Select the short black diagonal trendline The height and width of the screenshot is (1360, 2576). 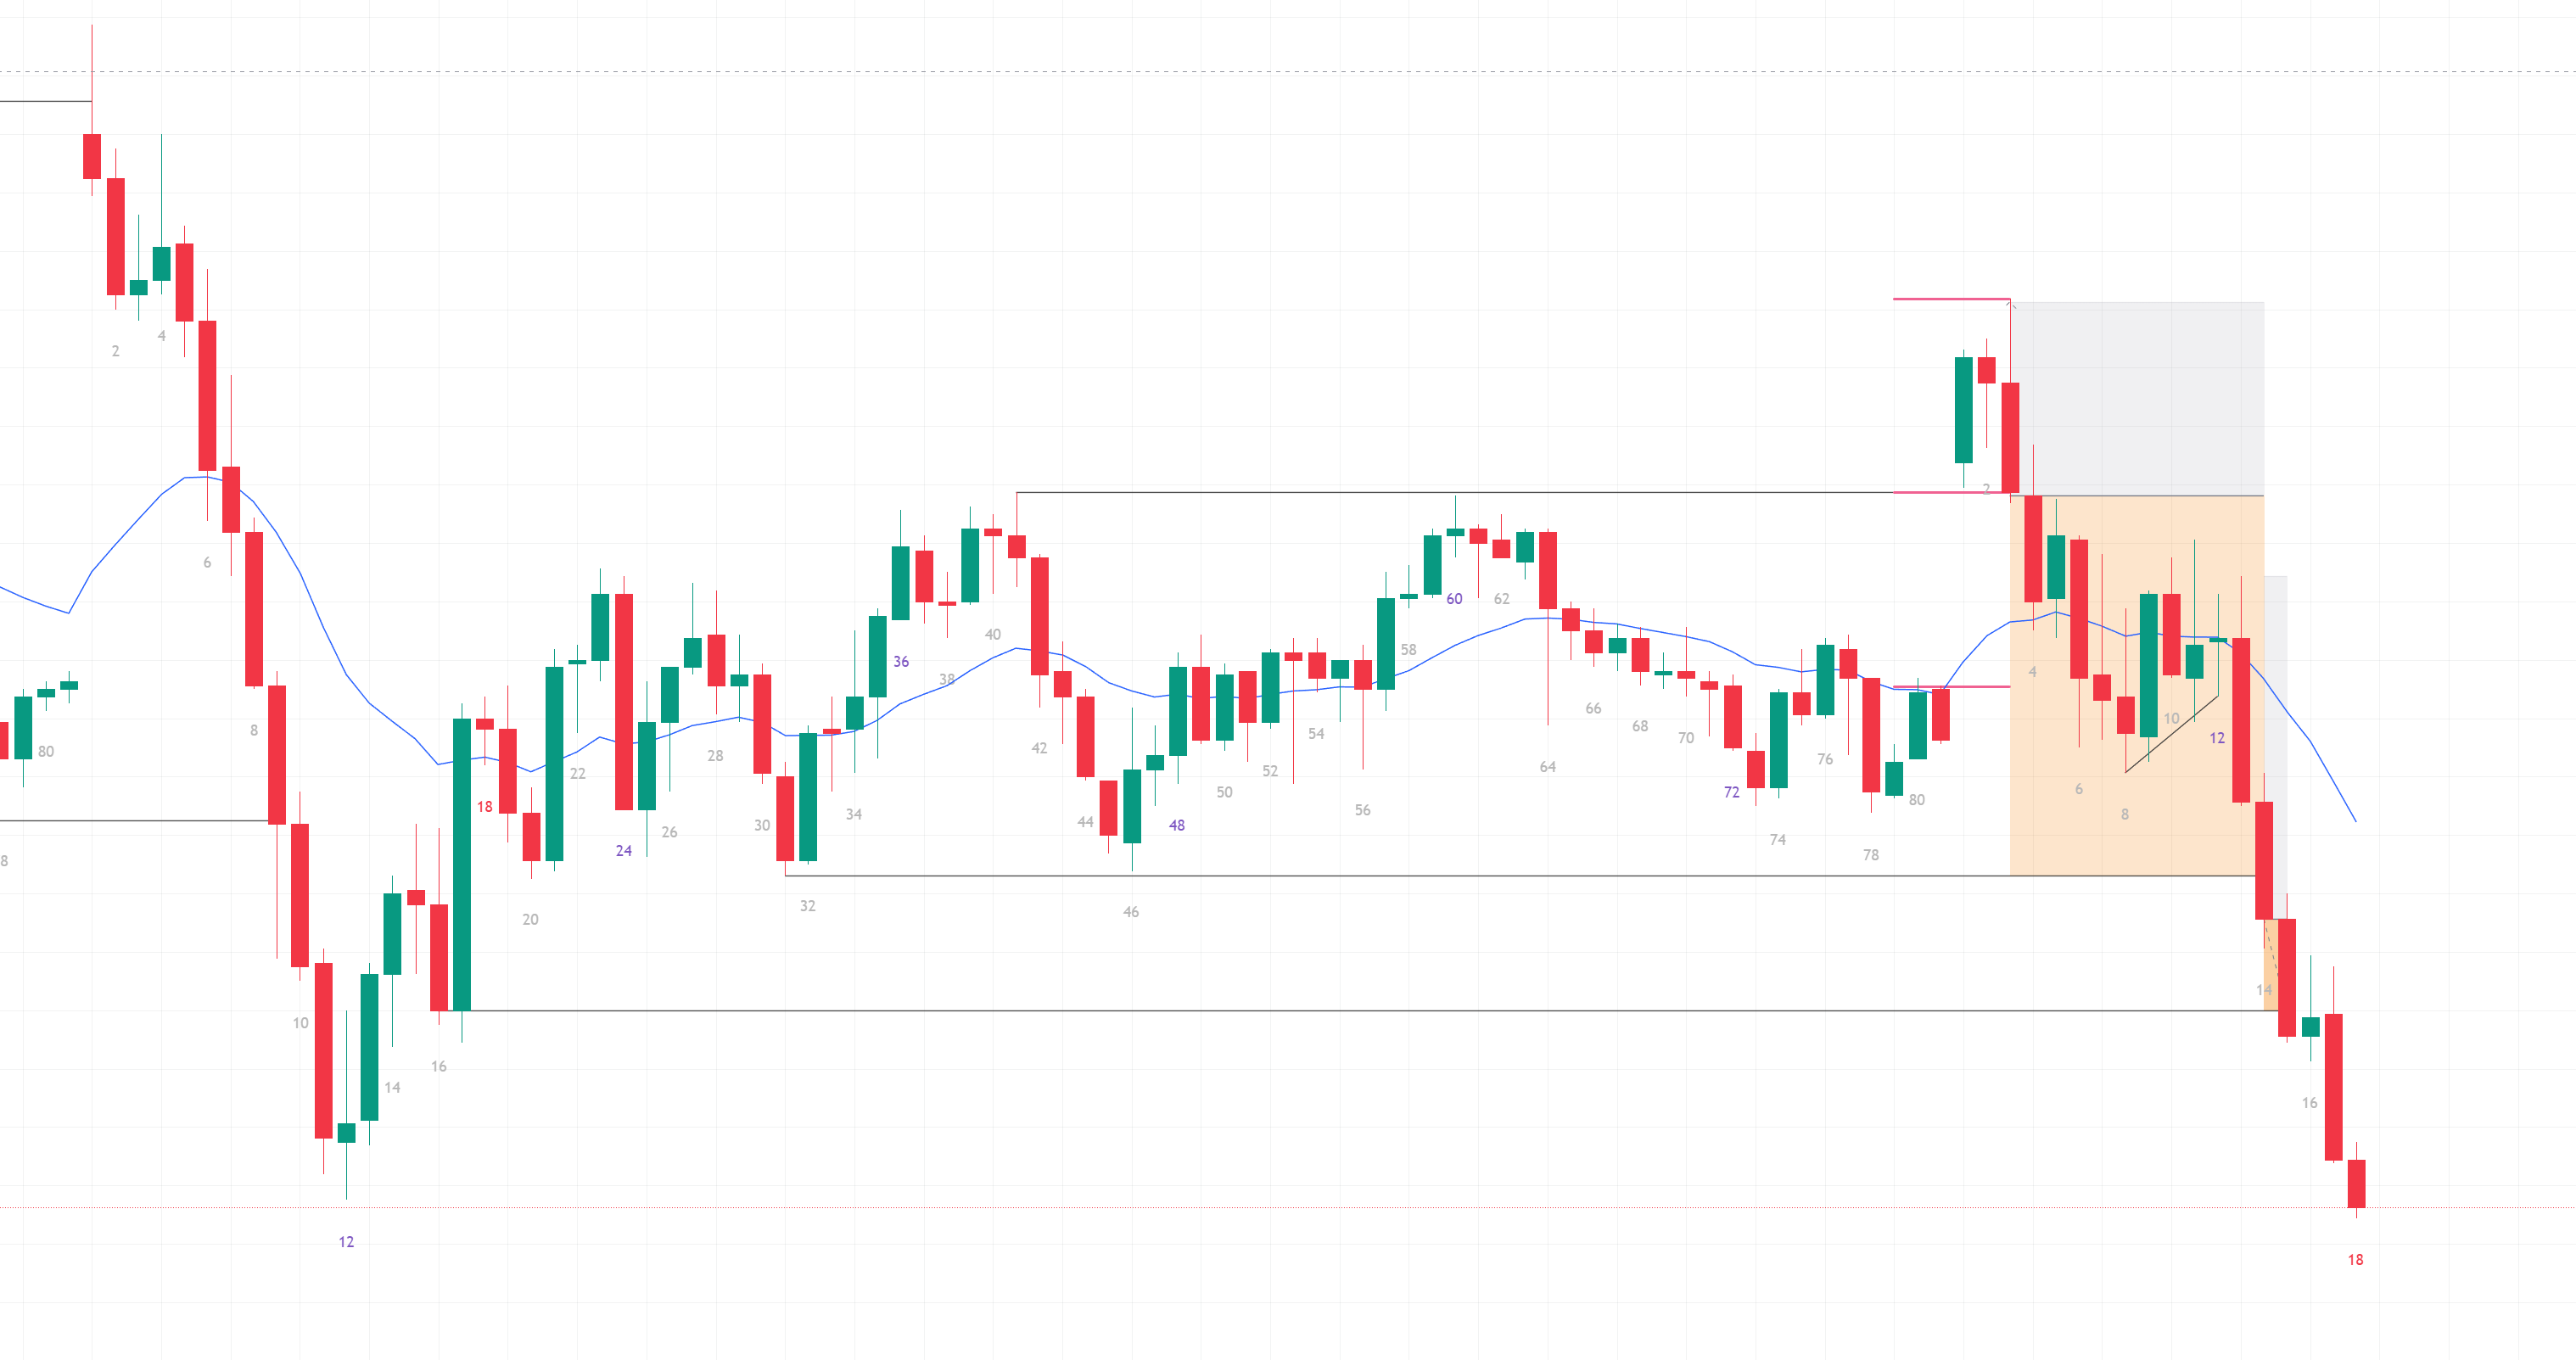[2172, 734]
